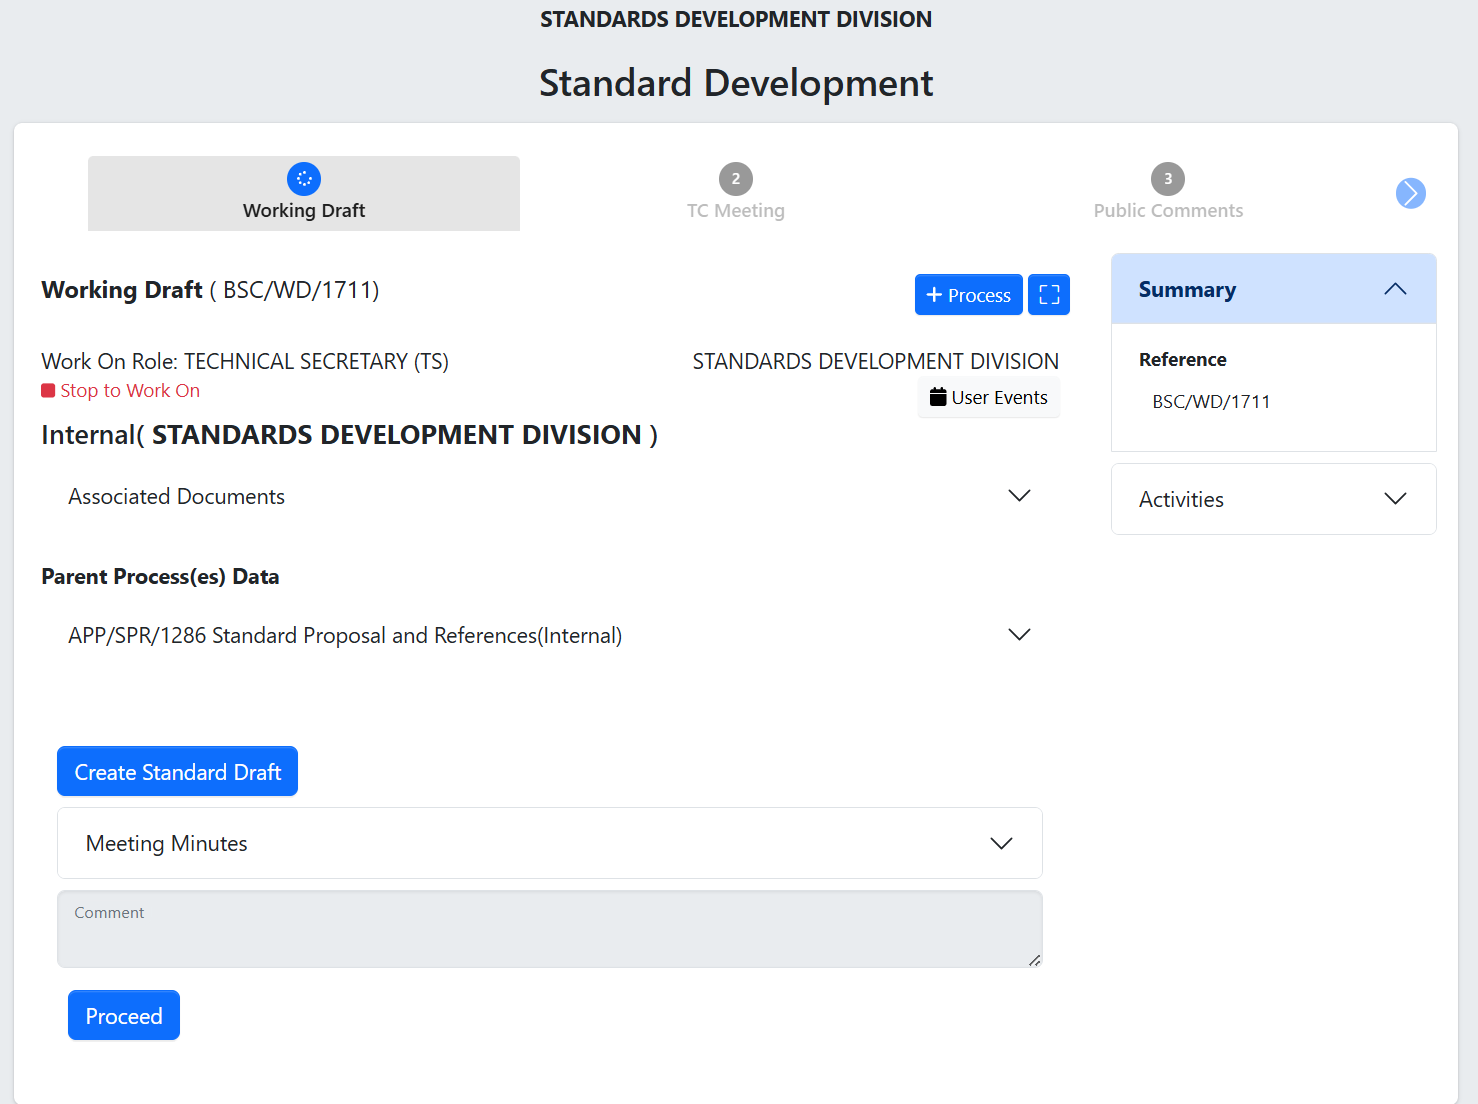Click the calendar icon in User Events
Screen dimensions: 1478x1104
[938, 397]
